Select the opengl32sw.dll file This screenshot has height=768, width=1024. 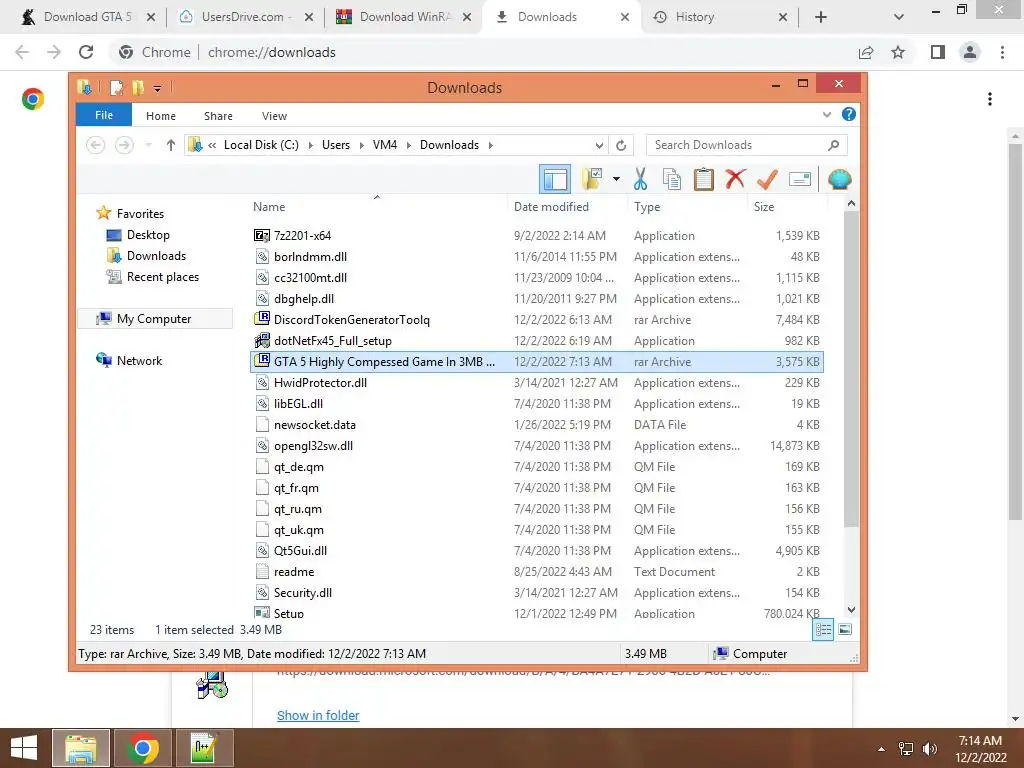(x=536, y=445)
